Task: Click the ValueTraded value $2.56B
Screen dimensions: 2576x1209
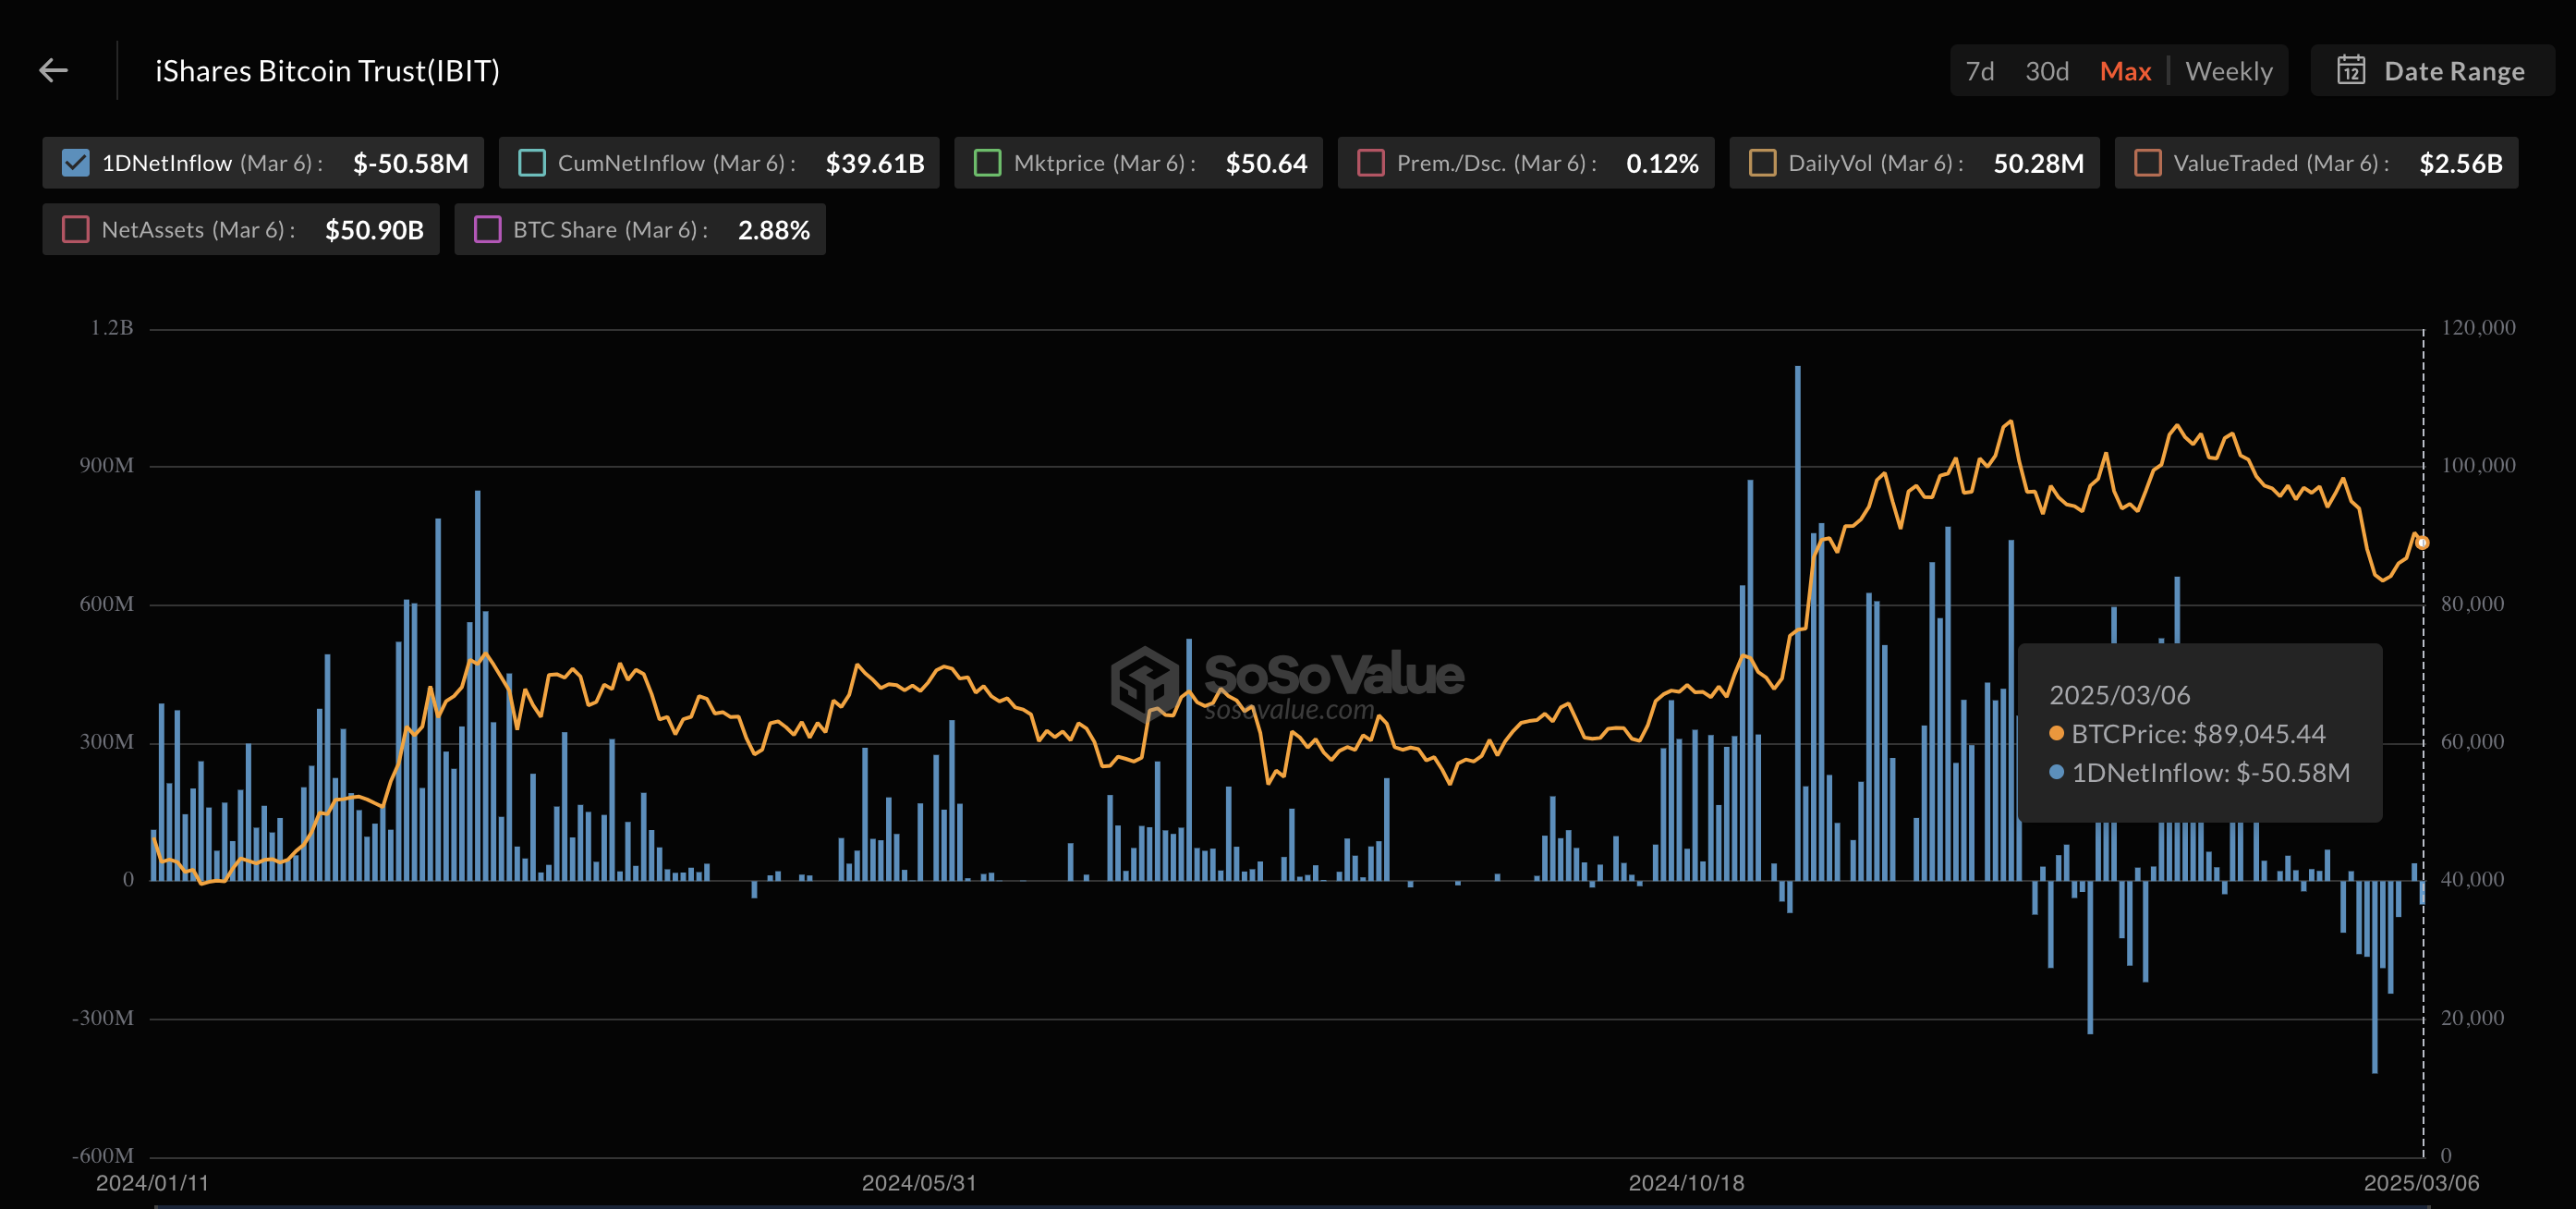Action: click(2460, 163)
